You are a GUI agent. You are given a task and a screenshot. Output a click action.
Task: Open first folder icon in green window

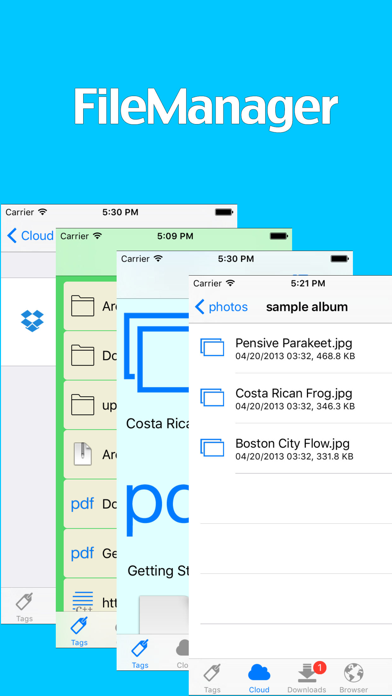pos(83,306)
